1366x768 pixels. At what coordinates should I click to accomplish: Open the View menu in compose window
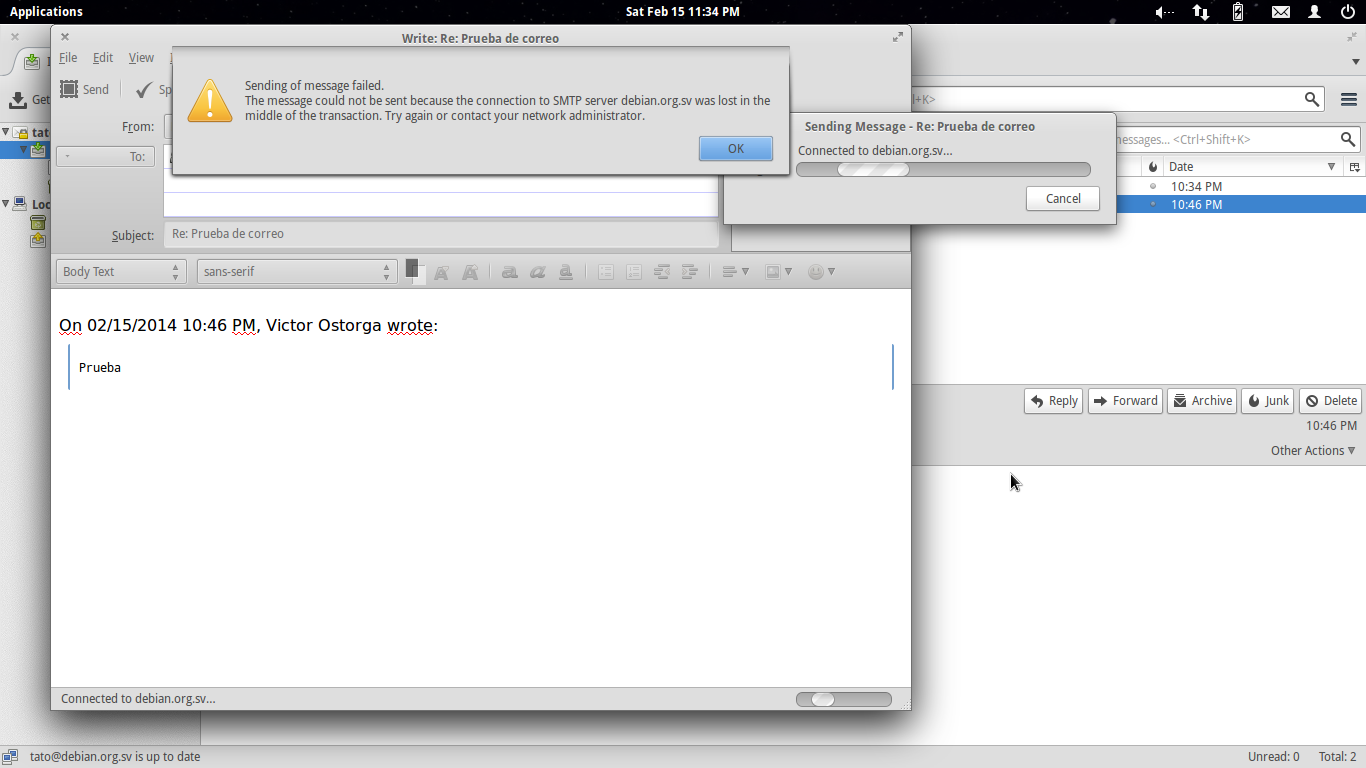click(x=141, y=58)
